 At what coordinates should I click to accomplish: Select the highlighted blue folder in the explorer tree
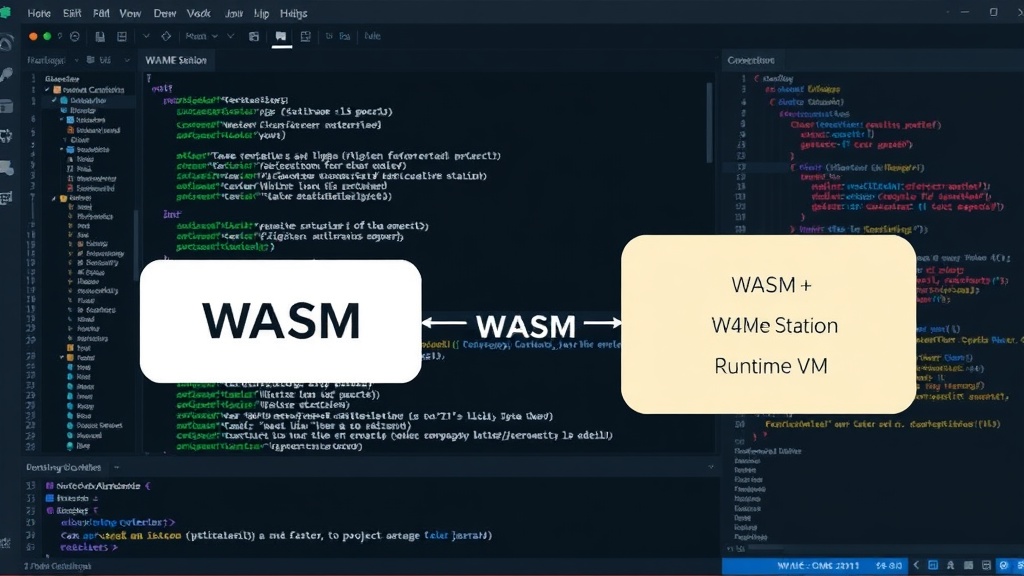pyautogui.click(x=88, y=101)
